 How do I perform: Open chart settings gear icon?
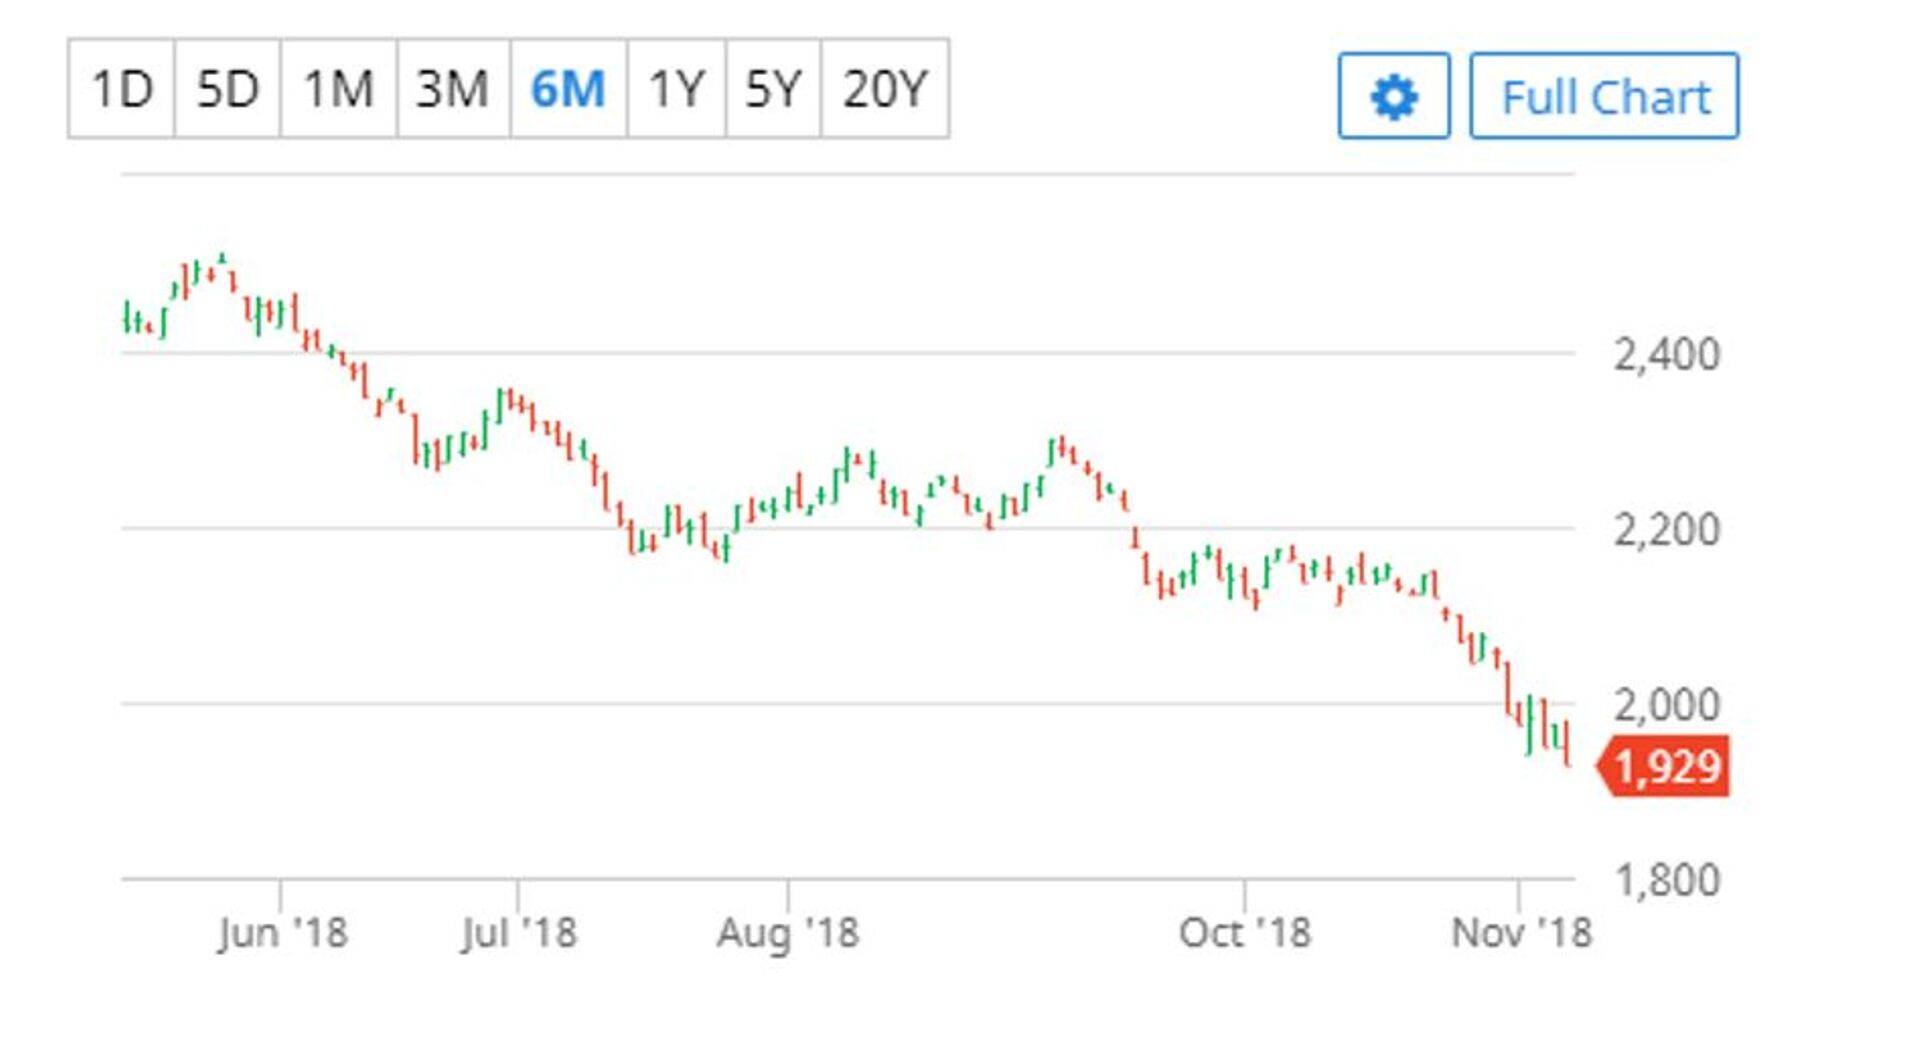pos(1393,96)
